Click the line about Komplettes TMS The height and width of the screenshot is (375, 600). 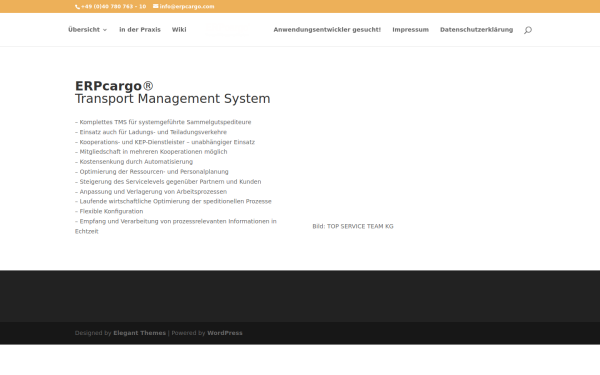163,122
